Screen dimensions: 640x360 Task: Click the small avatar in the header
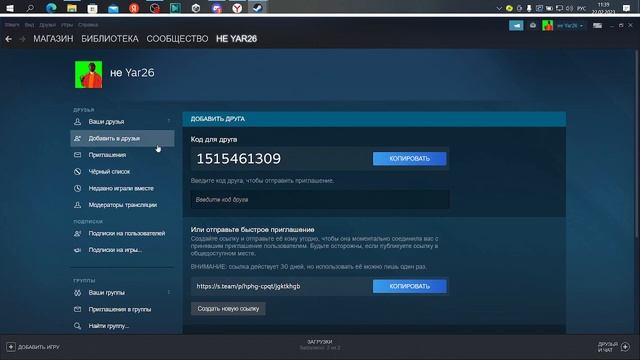[547, 25]
